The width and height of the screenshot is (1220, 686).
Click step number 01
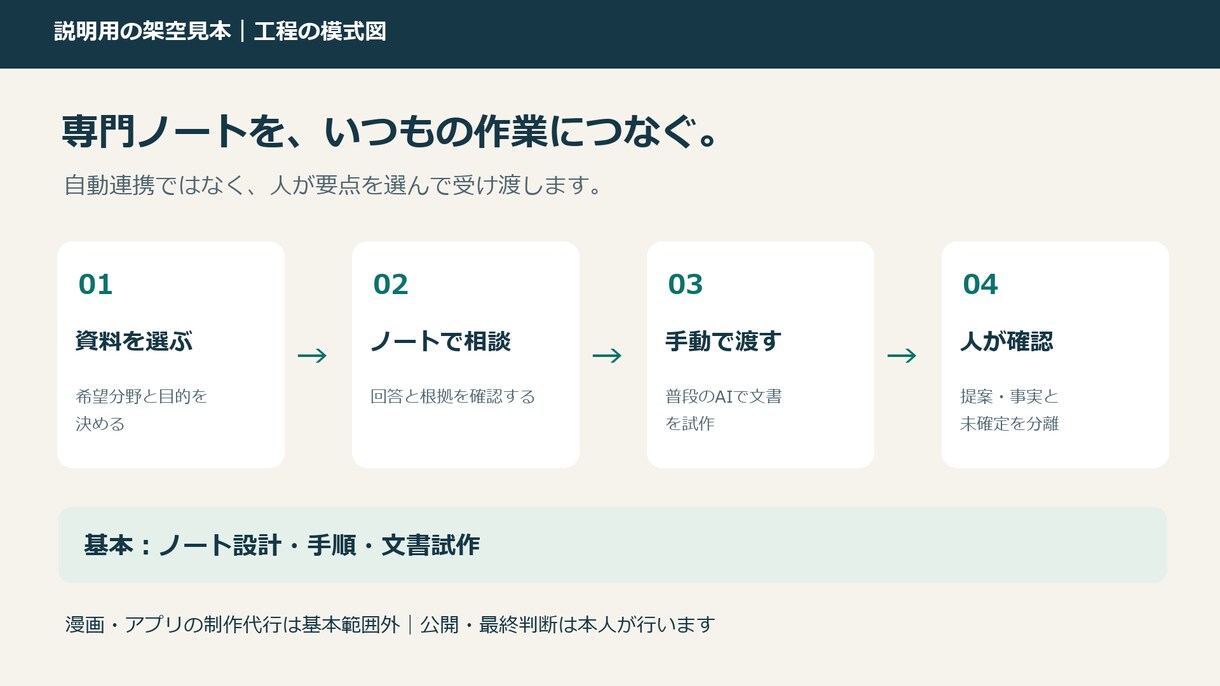[x=96, y=285]
